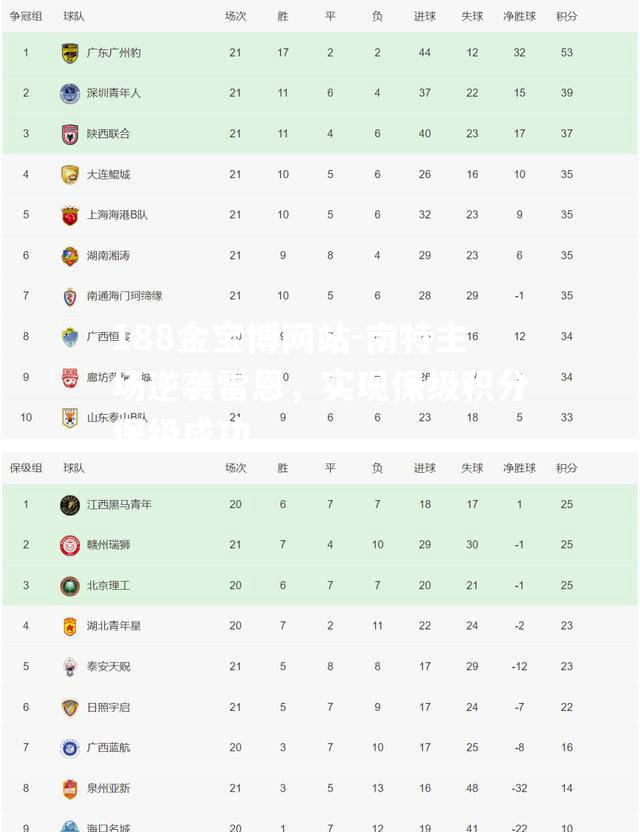Click the 北京理工 team logo

(70, 586)
